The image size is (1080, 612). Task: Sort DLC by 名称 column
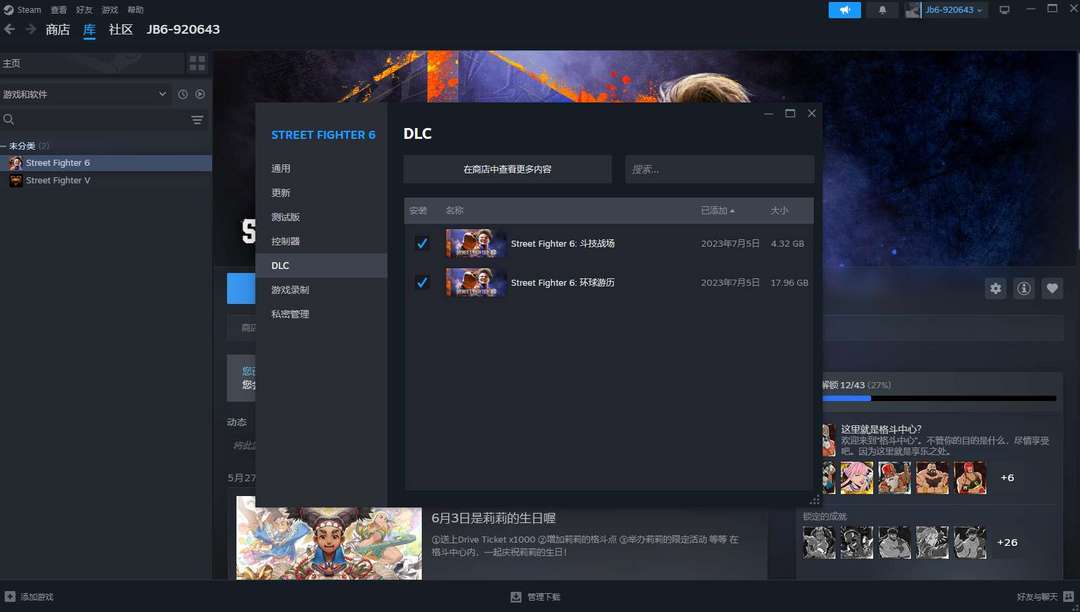(x=455, y=211)
